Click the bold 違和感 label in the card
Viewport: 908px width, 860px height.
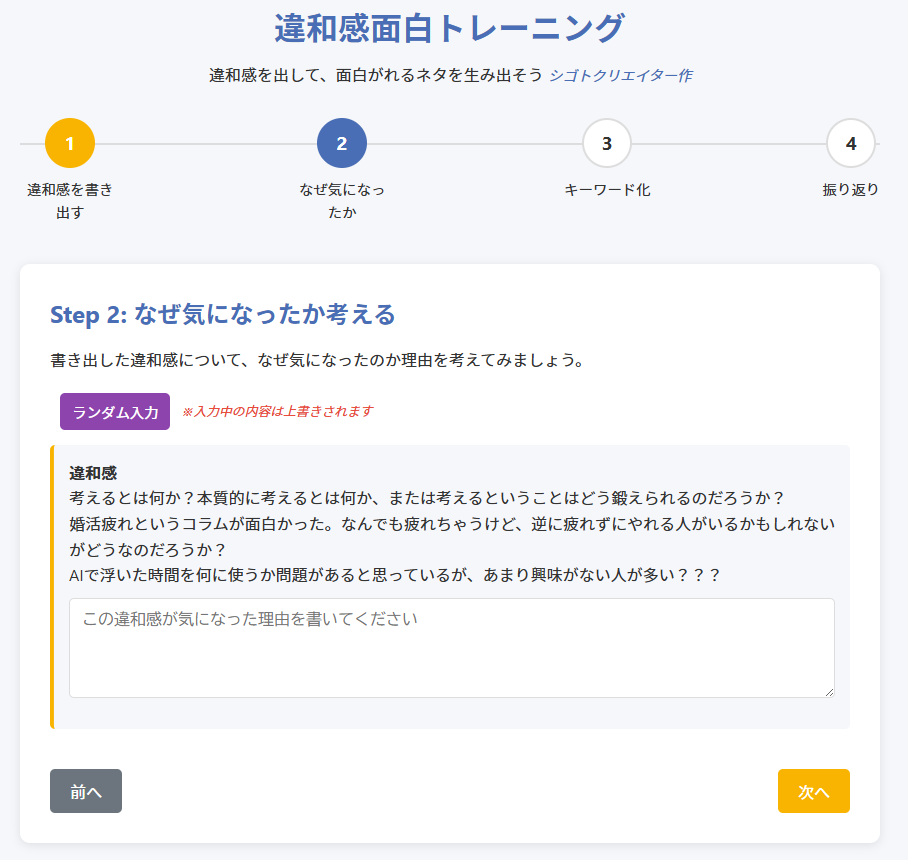coord(94,472)
